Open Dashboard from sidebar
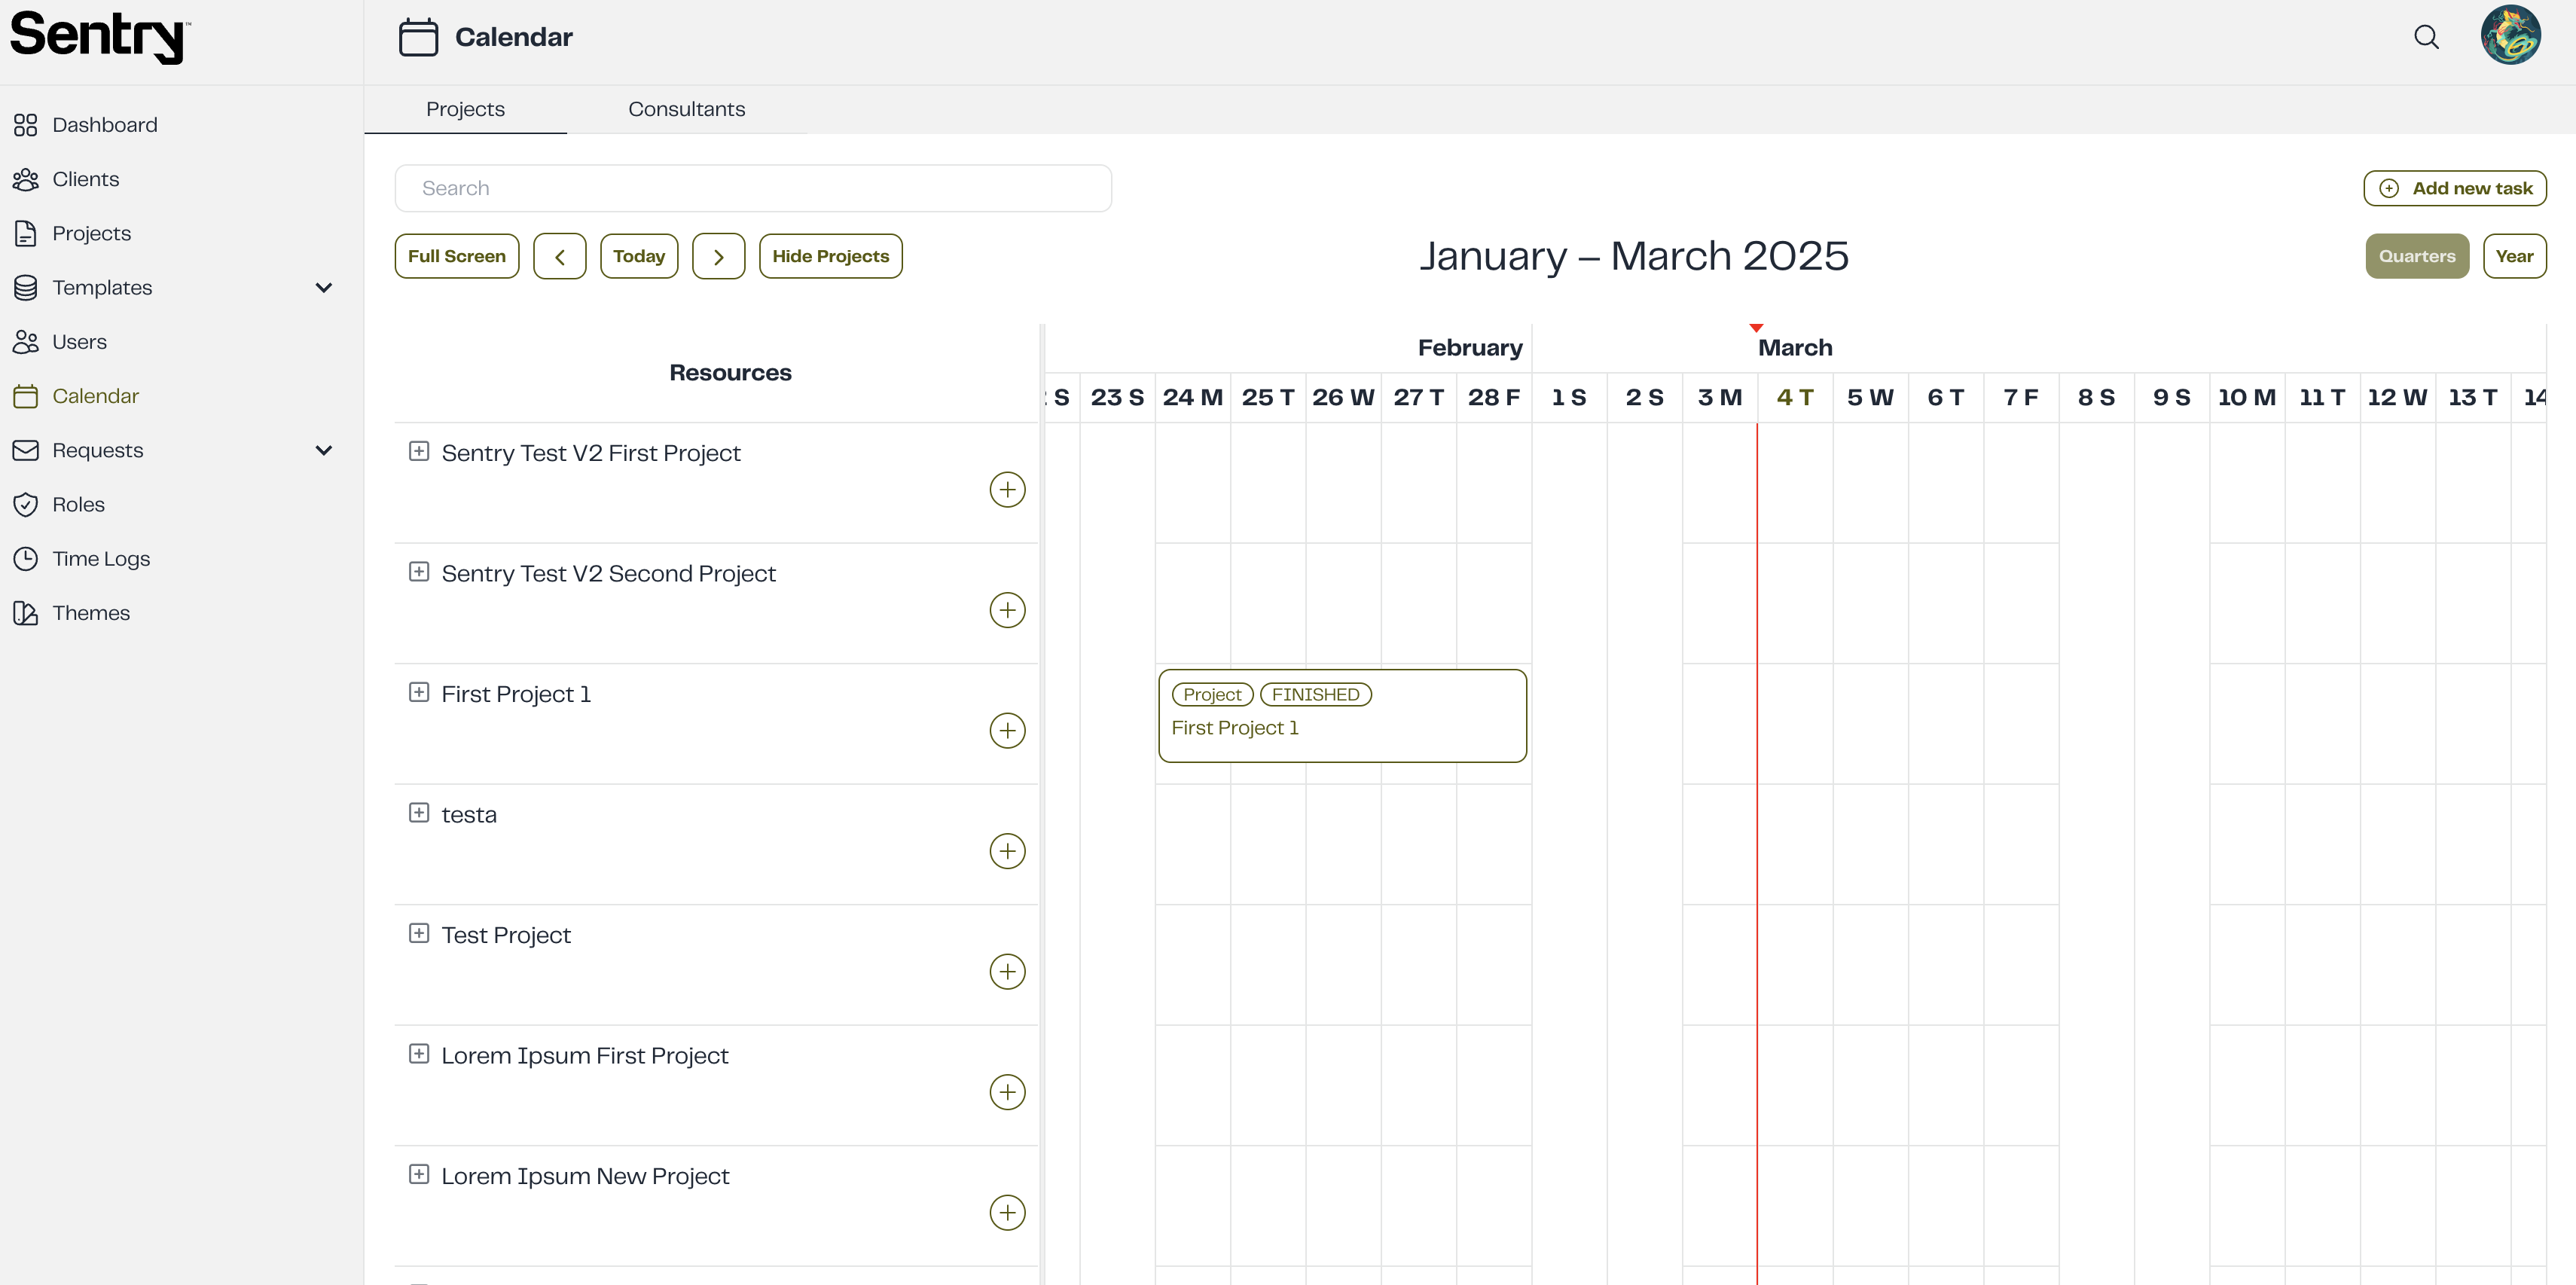Image resolution: width=2576 pixels, height=1285 pixels. point(104,125)
